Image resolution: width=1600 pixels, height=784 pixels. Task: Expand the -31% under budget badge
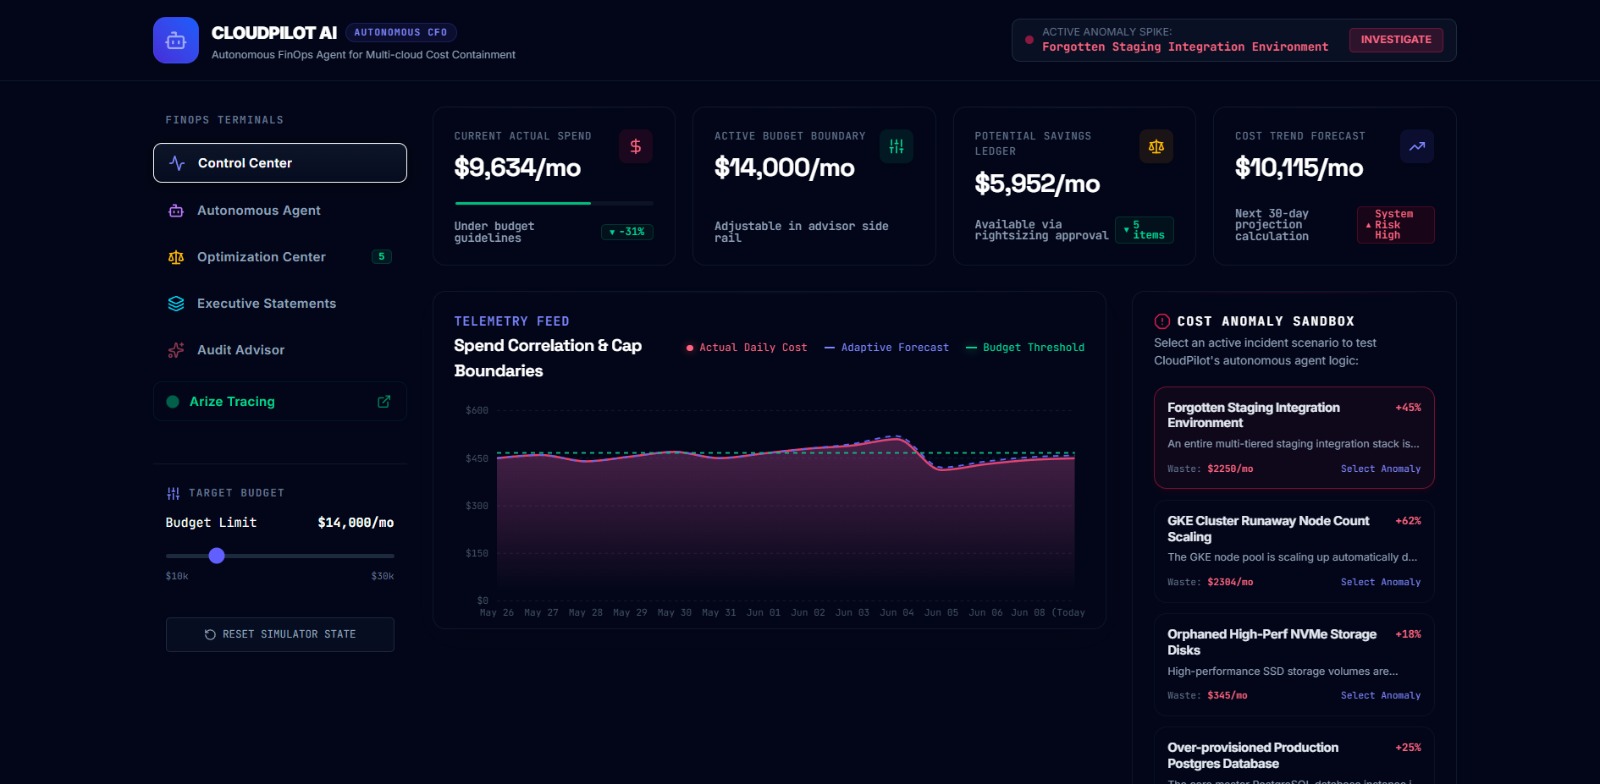click(627, 232)
